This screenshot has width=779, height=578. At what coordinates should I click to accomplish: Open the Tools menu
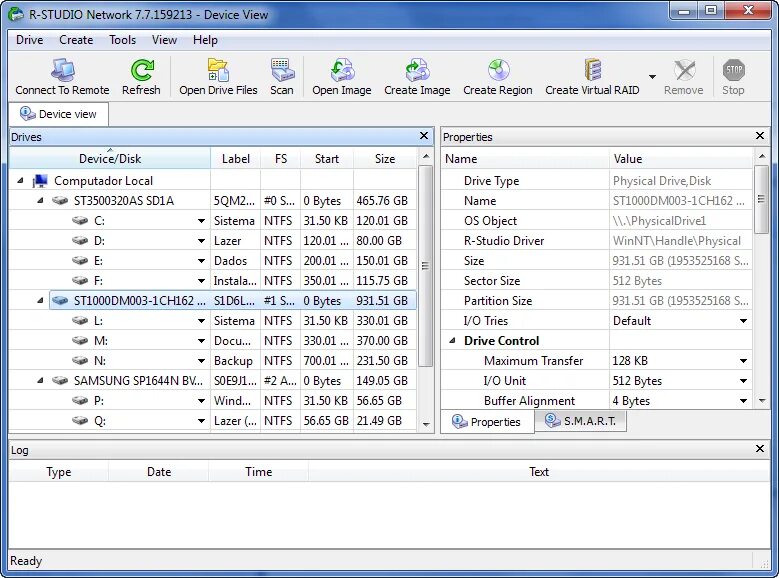[x=122, y=40]
